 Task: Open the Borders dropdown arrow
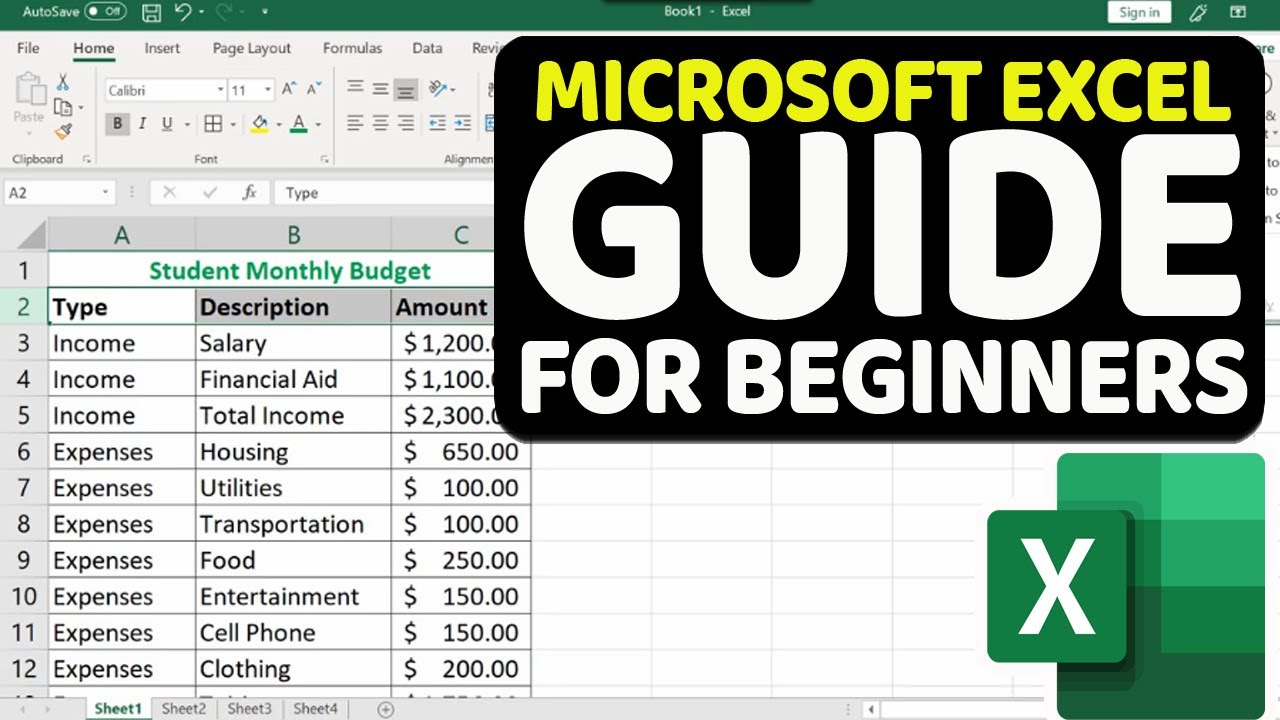tap(233, 125)
